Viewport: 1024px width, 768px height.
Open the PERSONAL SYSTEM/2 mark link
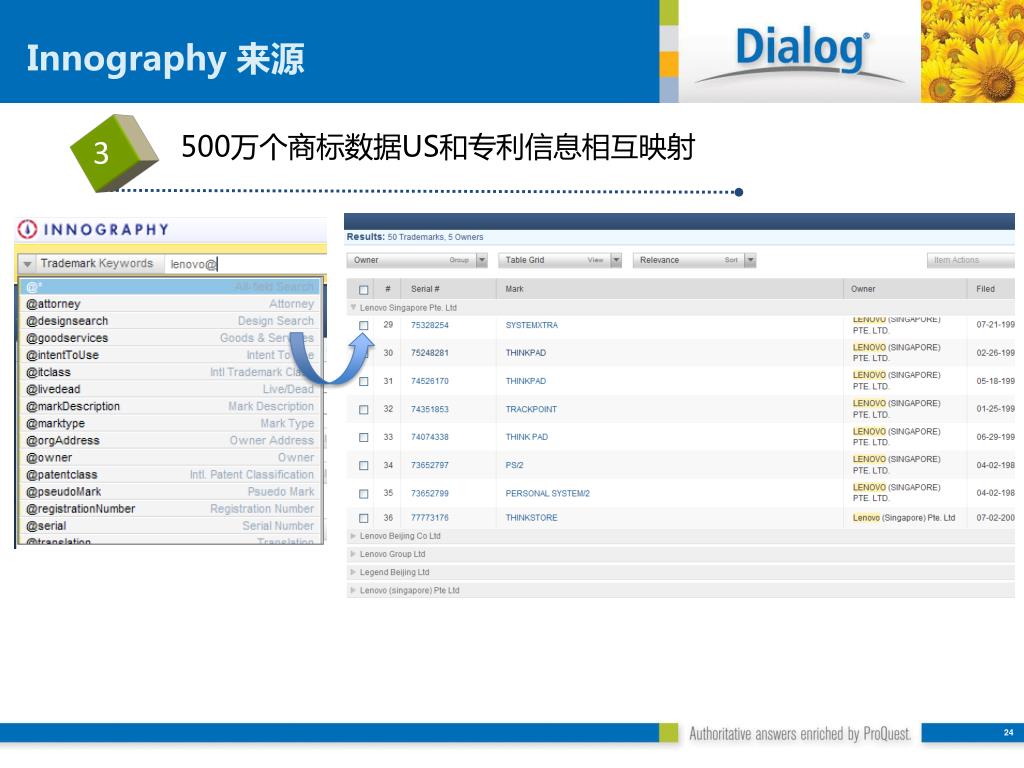click(547, 494)
